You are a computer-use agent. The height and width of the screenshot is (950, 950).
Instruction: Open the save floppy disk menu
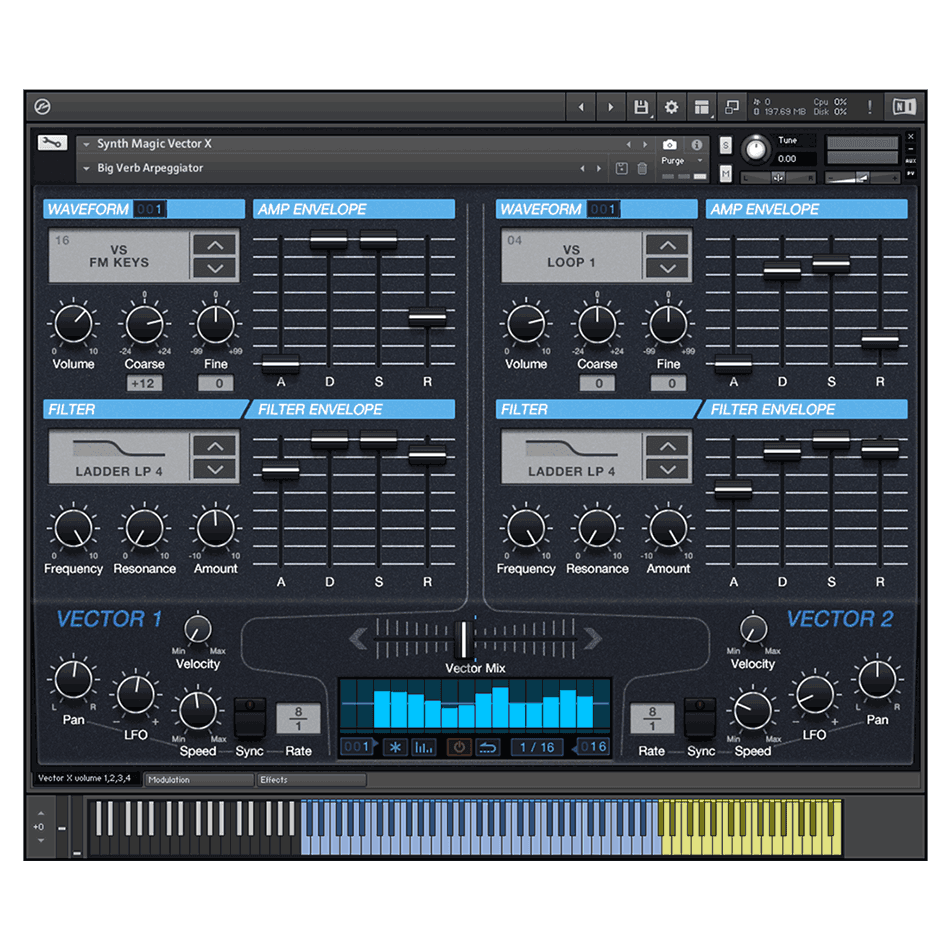click(x=641, y=107)
